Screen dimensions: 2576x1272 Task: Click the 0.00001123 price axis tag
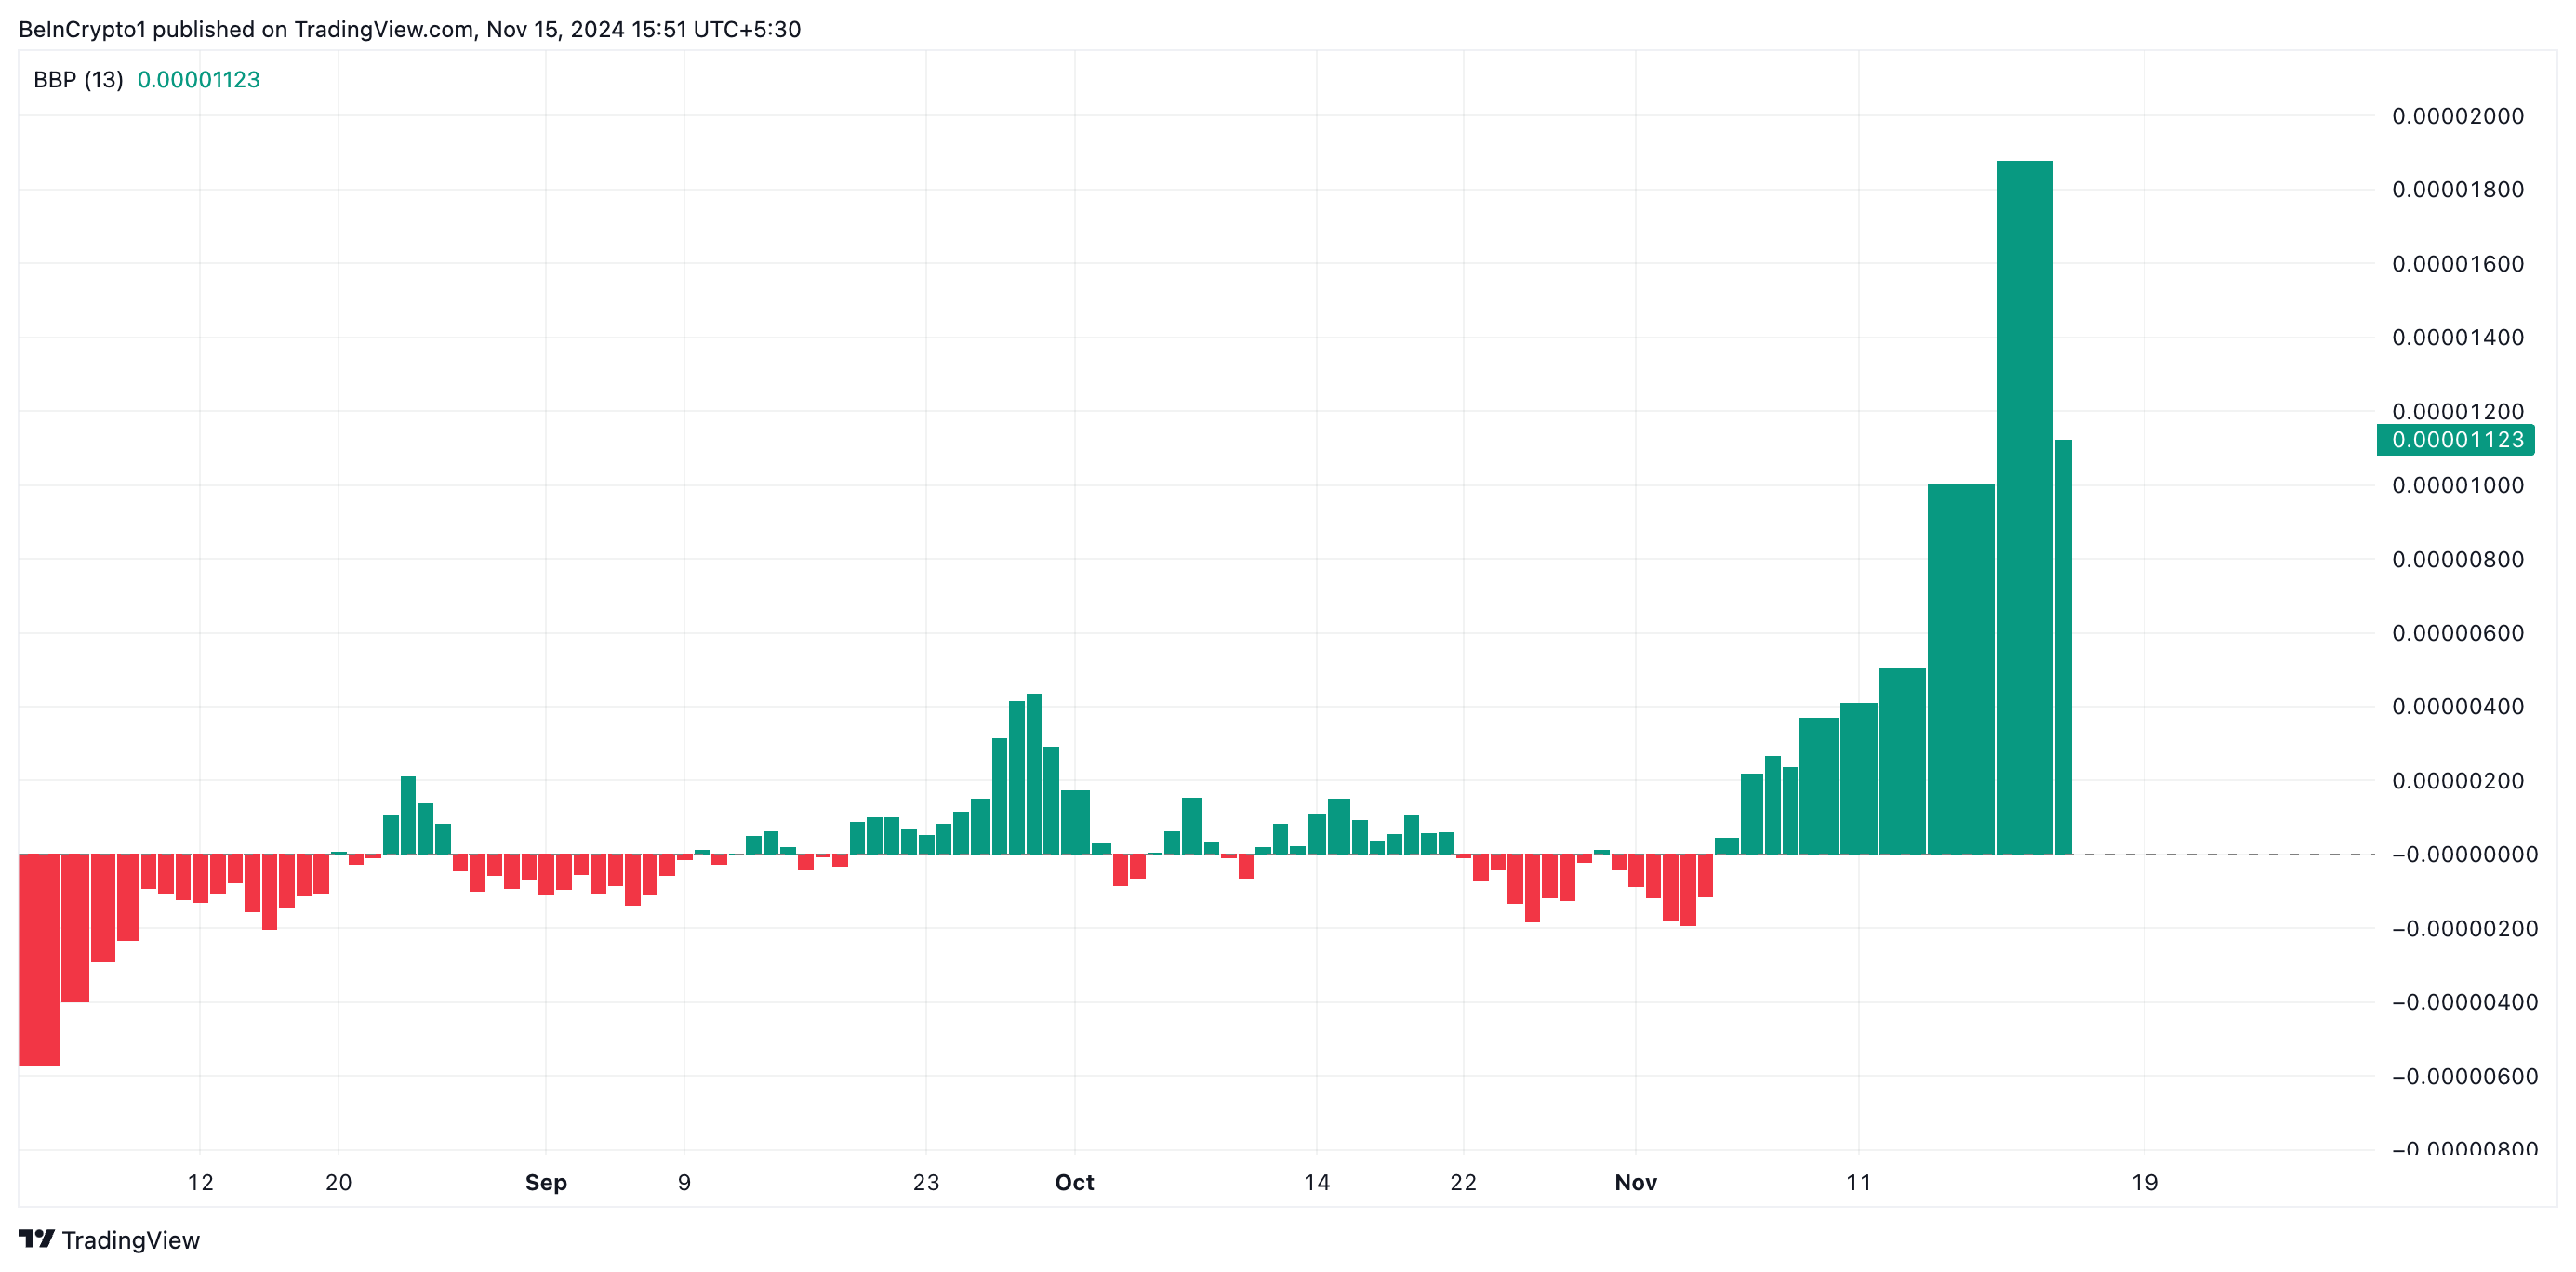2456,440
